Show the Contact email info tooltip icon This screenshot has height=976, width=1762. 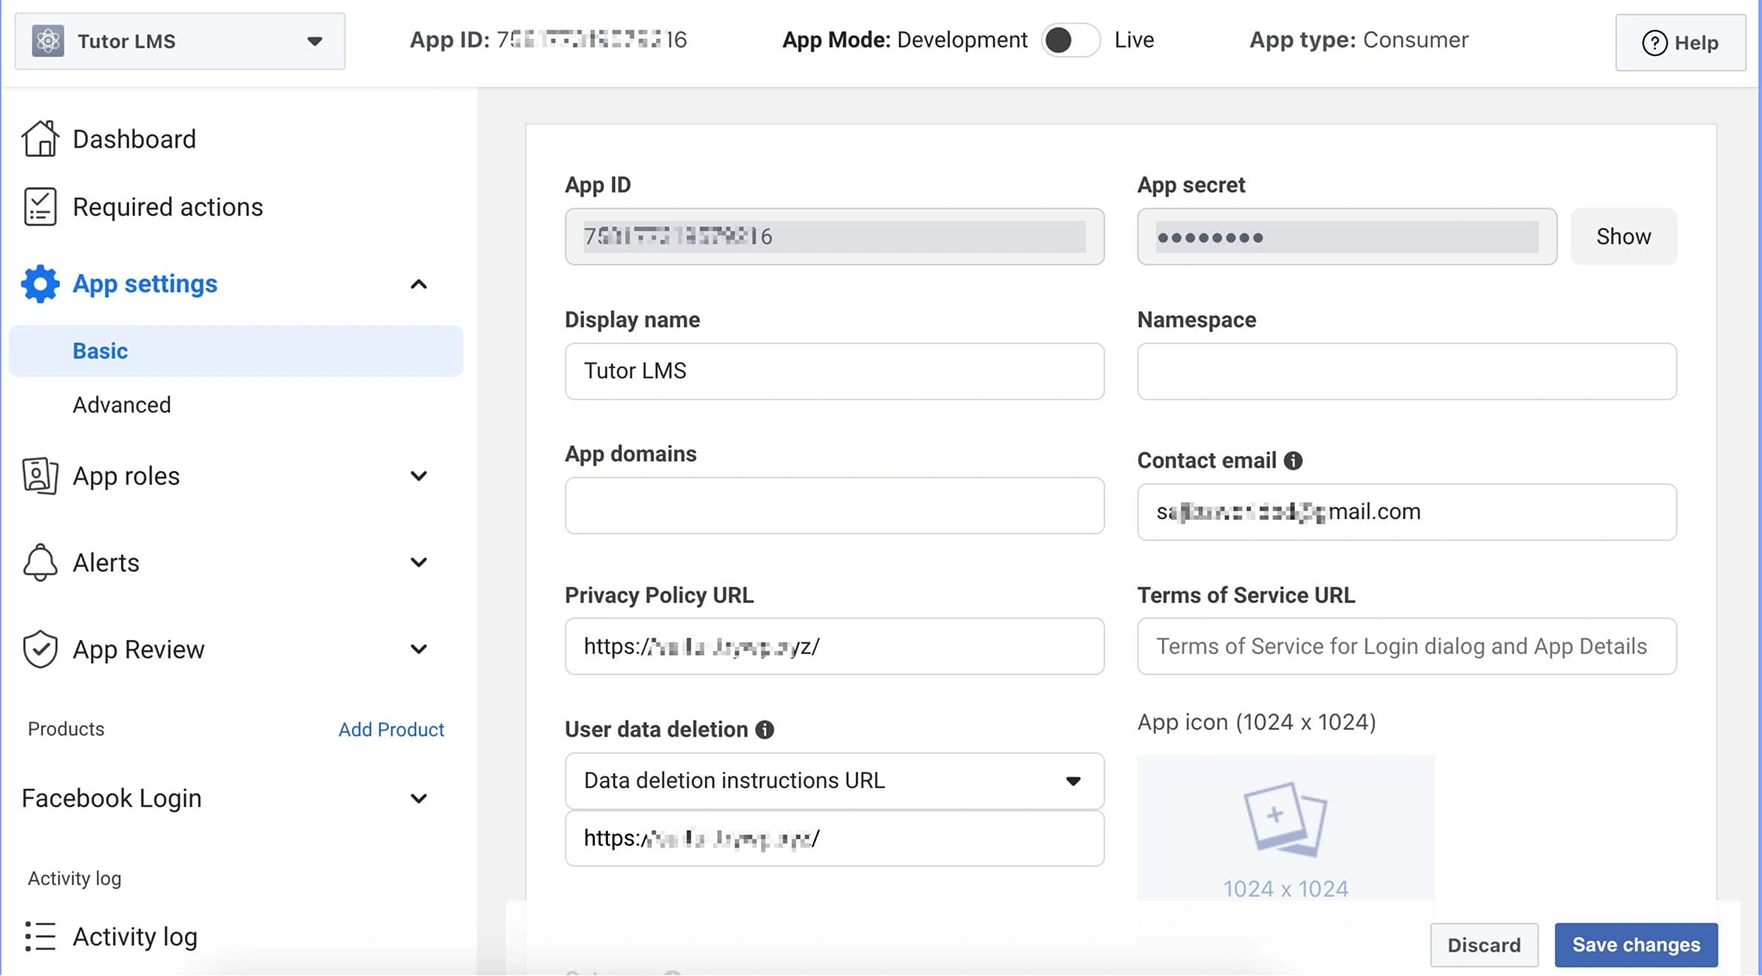coord(1293,461)
